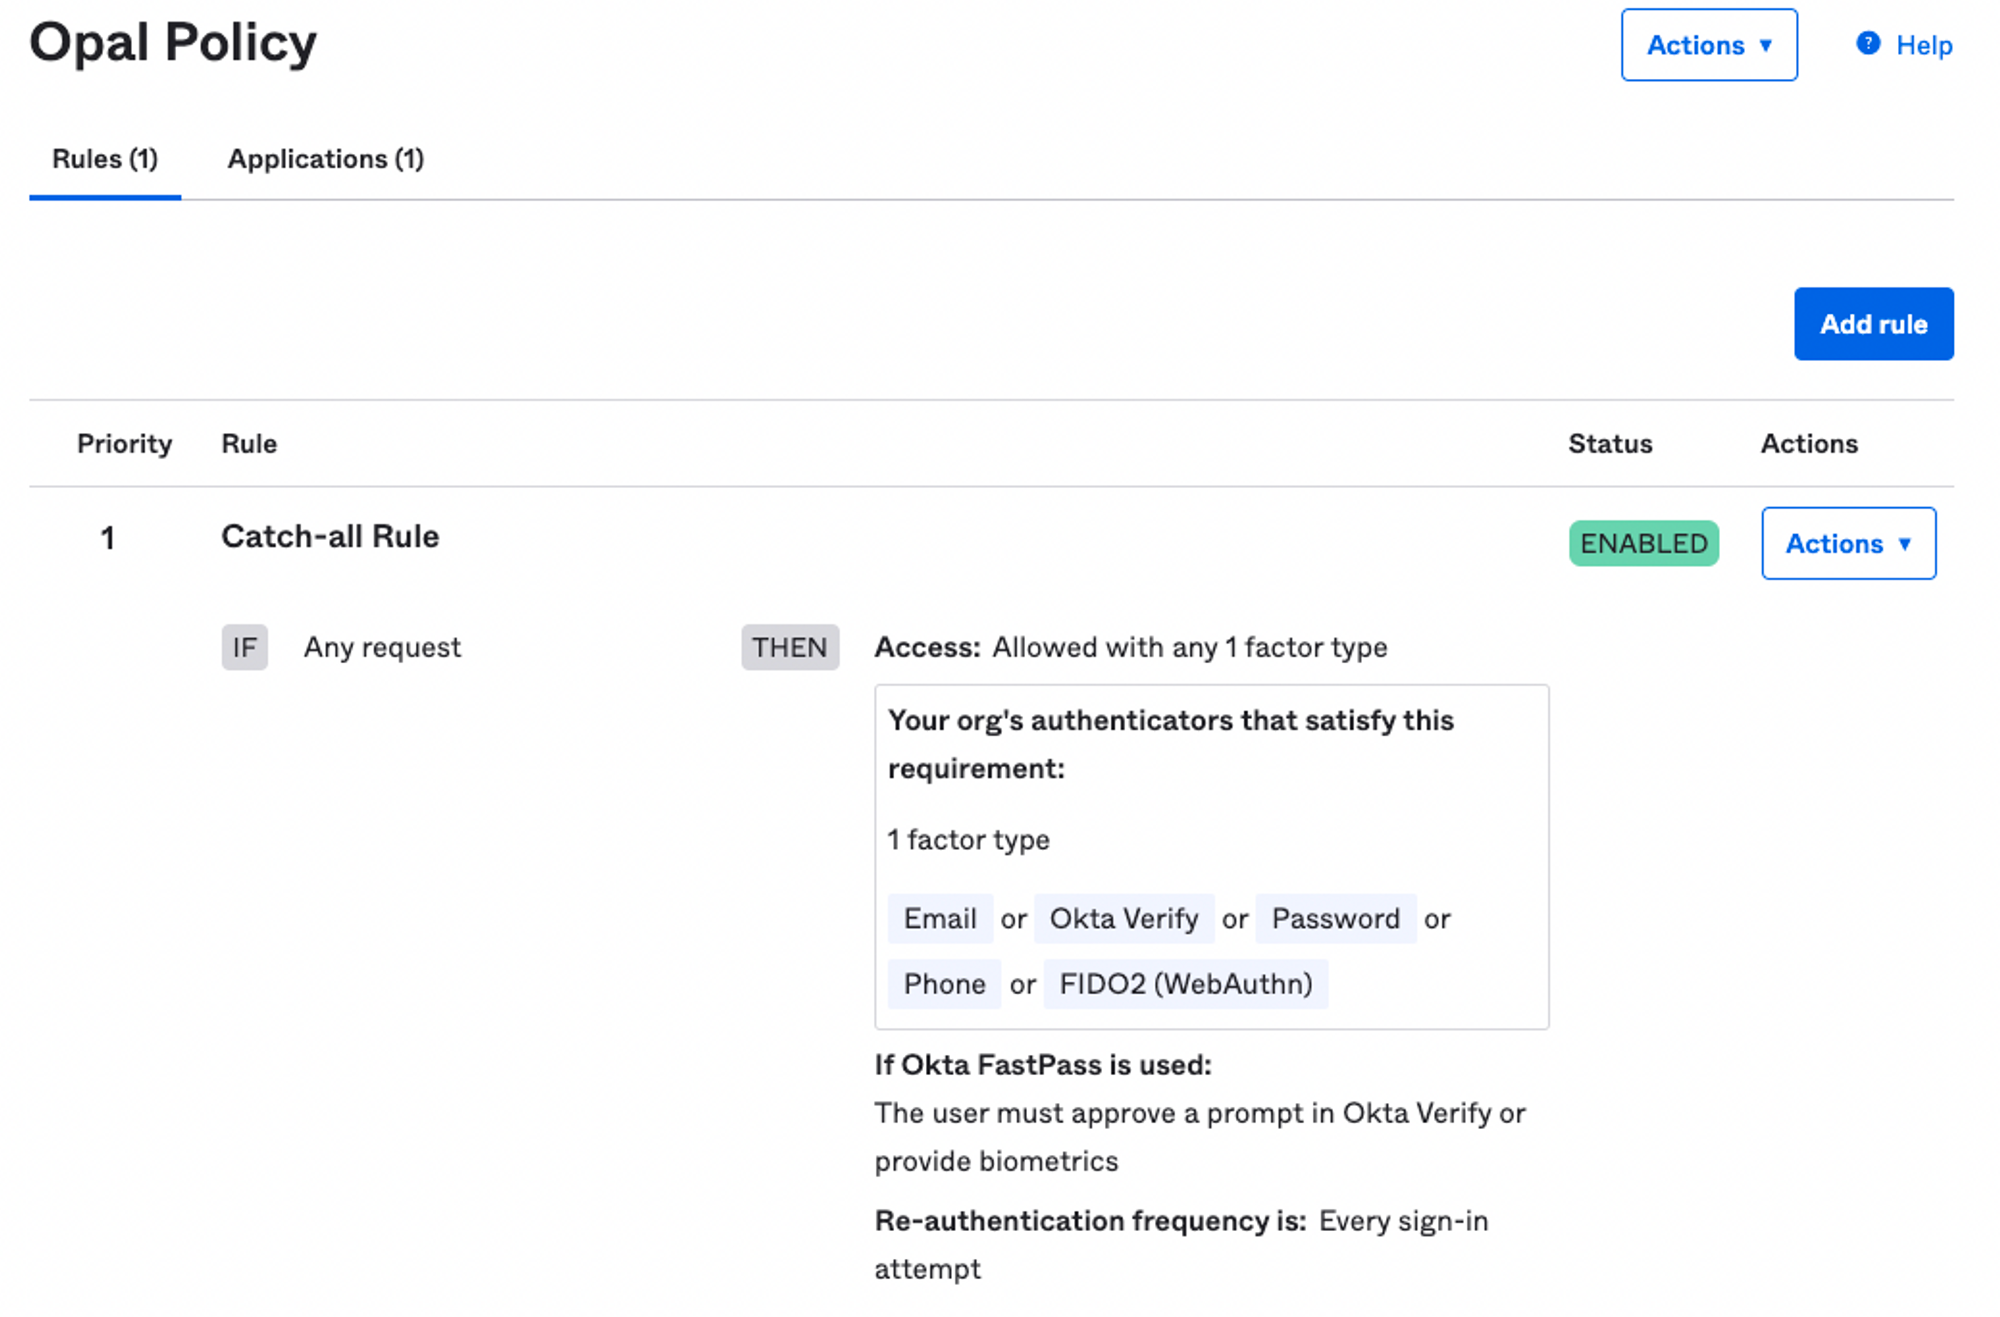Click the FIDO2 (WebAuthn) authenticator chip

(1185, 984)
